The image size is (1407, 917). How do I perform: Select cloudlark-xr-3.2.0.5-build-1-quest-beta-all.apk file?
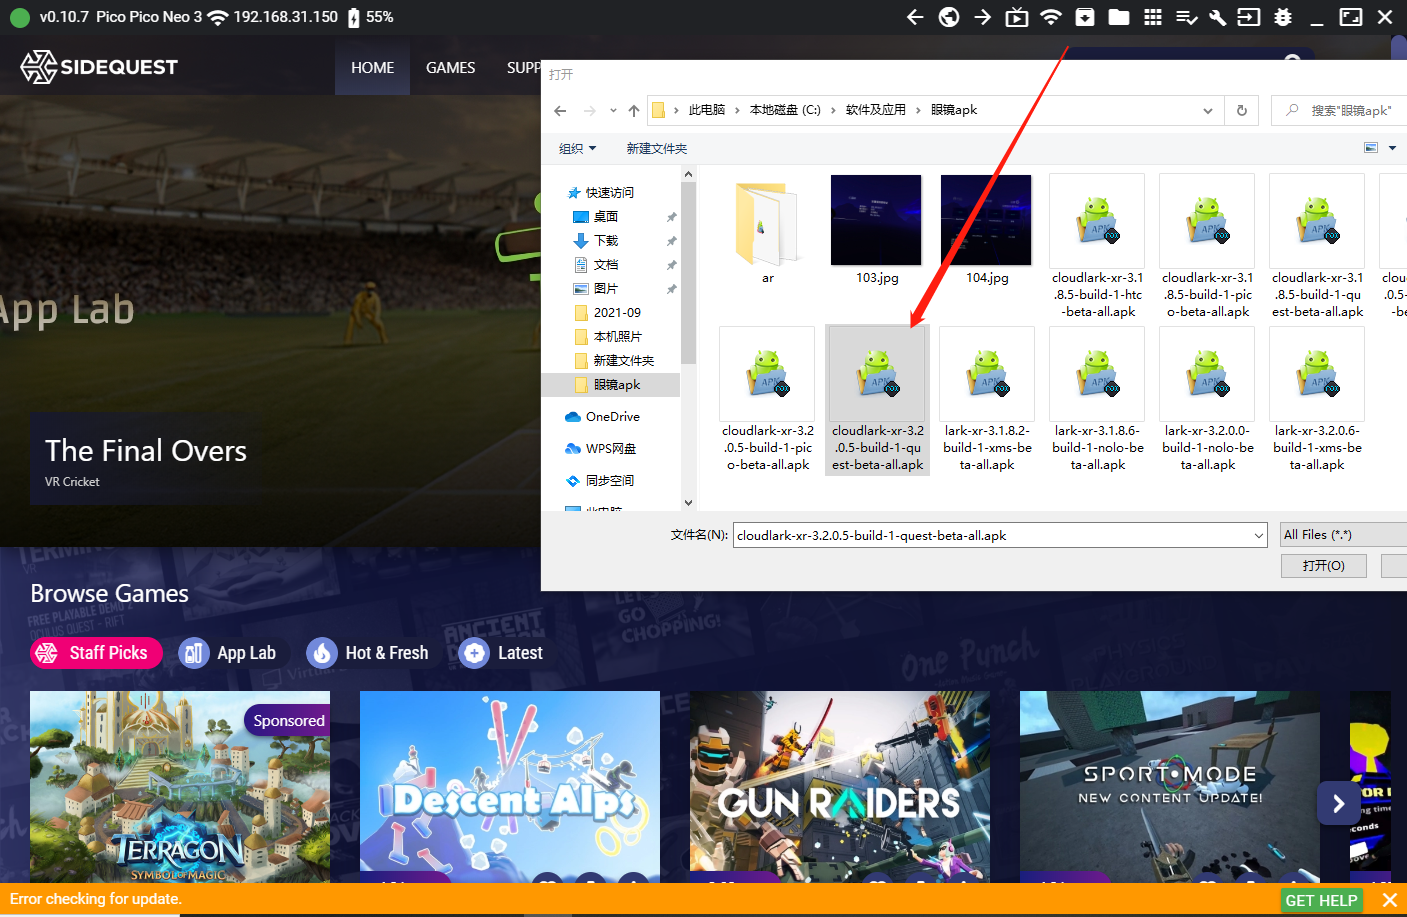tap(877, 400)
